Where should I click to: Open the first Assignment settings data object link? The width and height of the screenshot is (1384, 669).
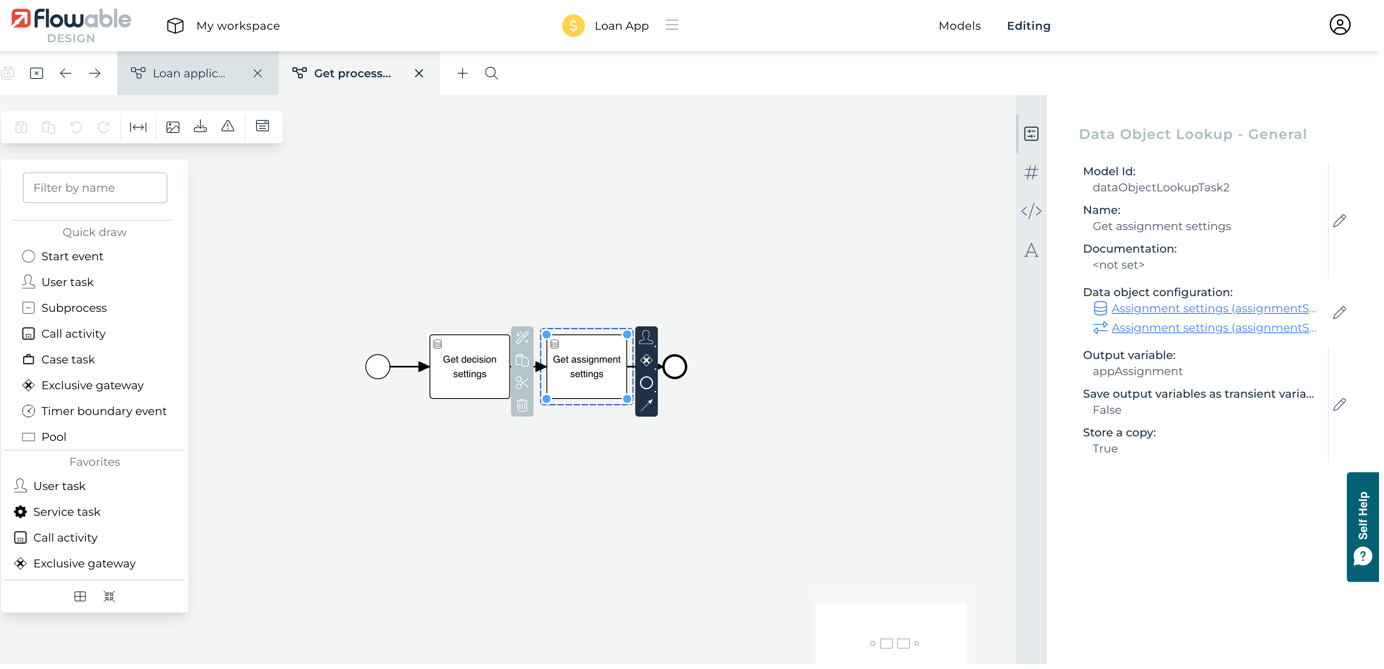(1213, 308)
